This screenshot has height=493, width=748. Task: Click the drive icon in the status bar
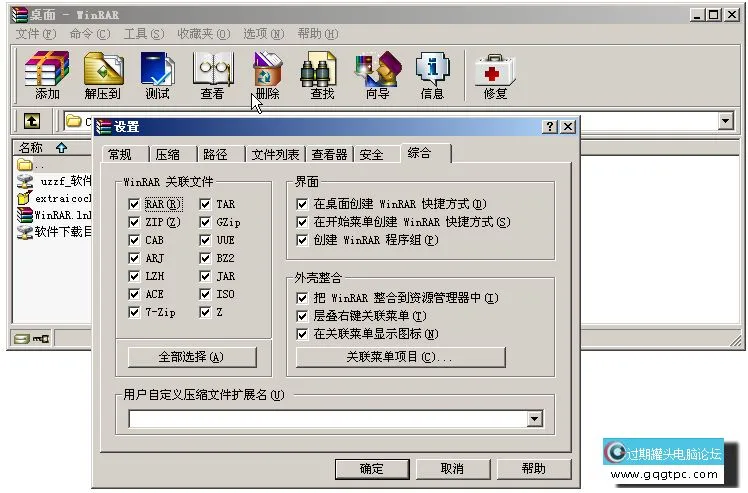pos(21,338)
